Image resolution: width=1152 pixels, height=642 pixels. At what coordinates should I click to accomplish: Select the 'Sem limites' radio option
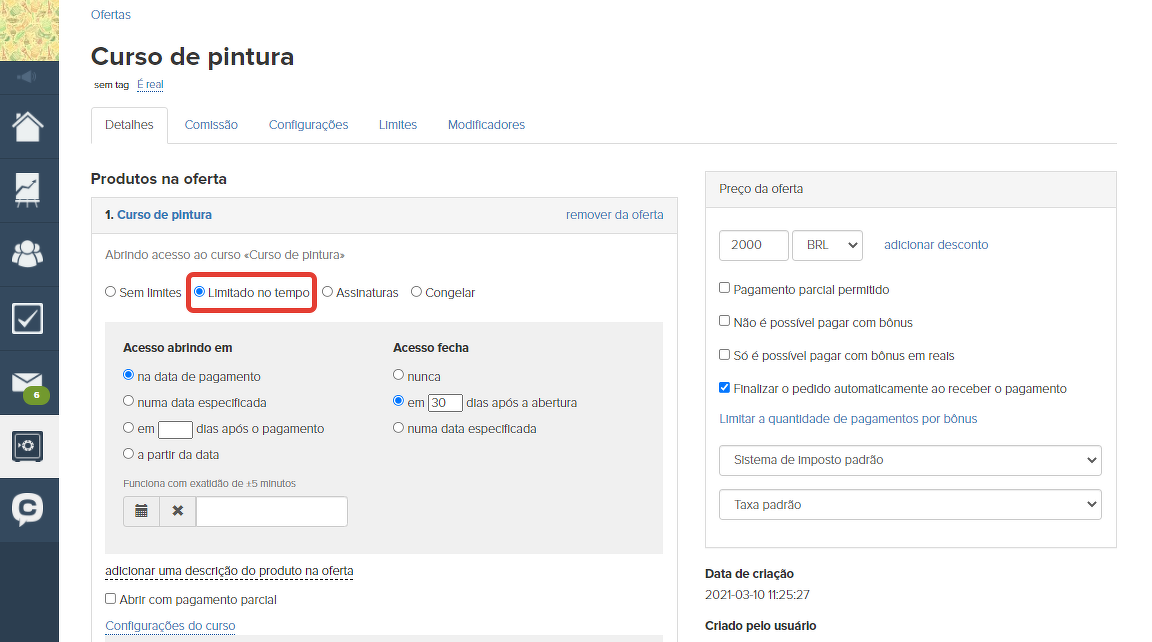[x=111, y=293]
